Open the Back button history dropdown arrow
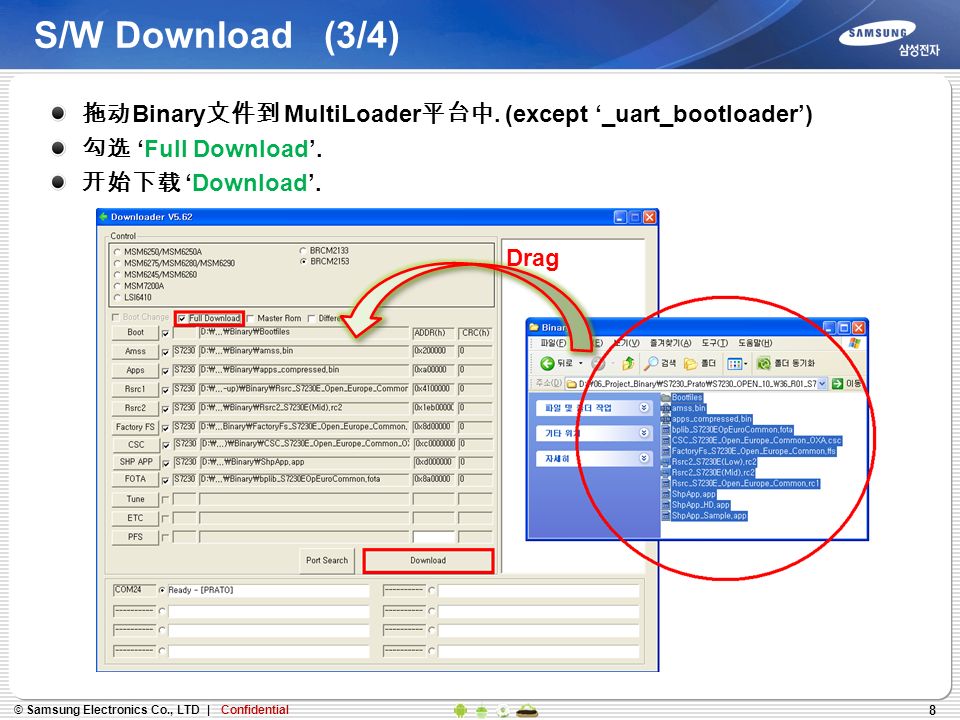Screen dimensions: 960x720 pyautogui.click(x=581, y=364)
